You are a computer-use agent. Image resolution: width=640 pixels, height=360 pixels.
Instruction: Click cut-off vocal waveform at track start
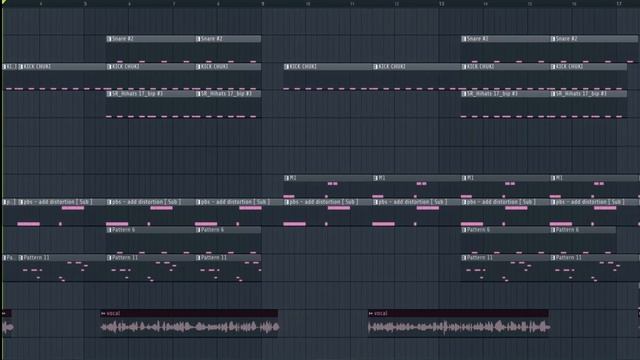tap(8, 327)
